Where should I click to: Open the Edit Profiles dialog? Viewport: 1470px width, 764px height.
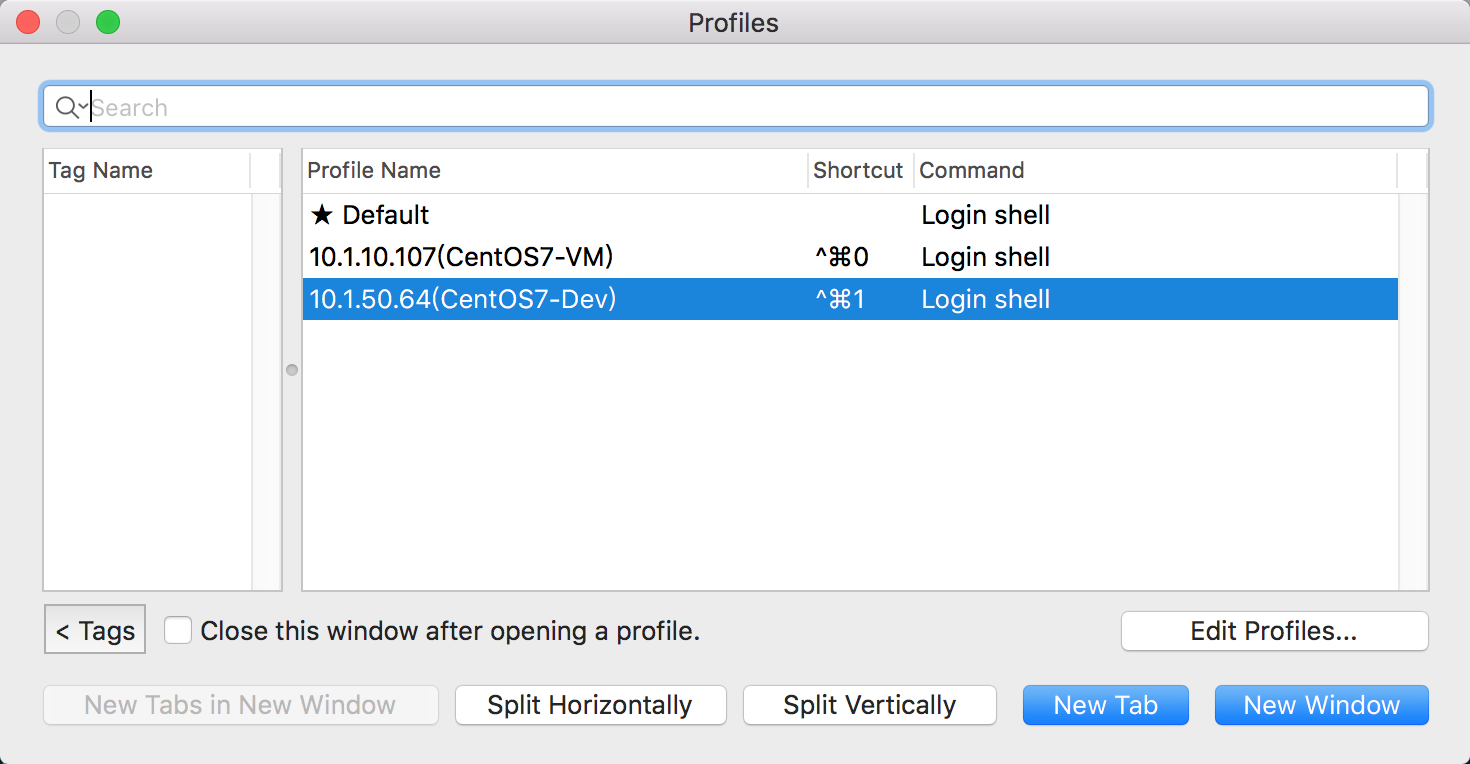(1274, 631)
